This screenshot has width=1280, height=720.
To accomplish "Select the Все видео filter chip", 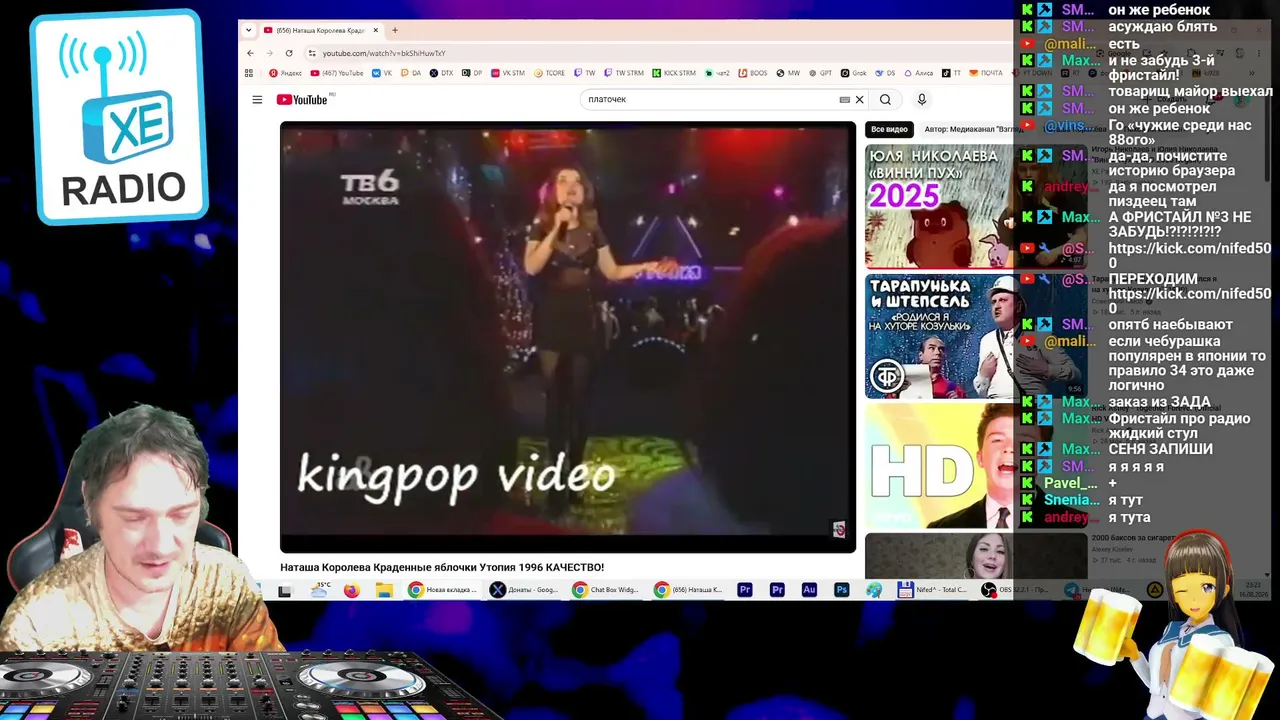I will [x=889, y=129].
